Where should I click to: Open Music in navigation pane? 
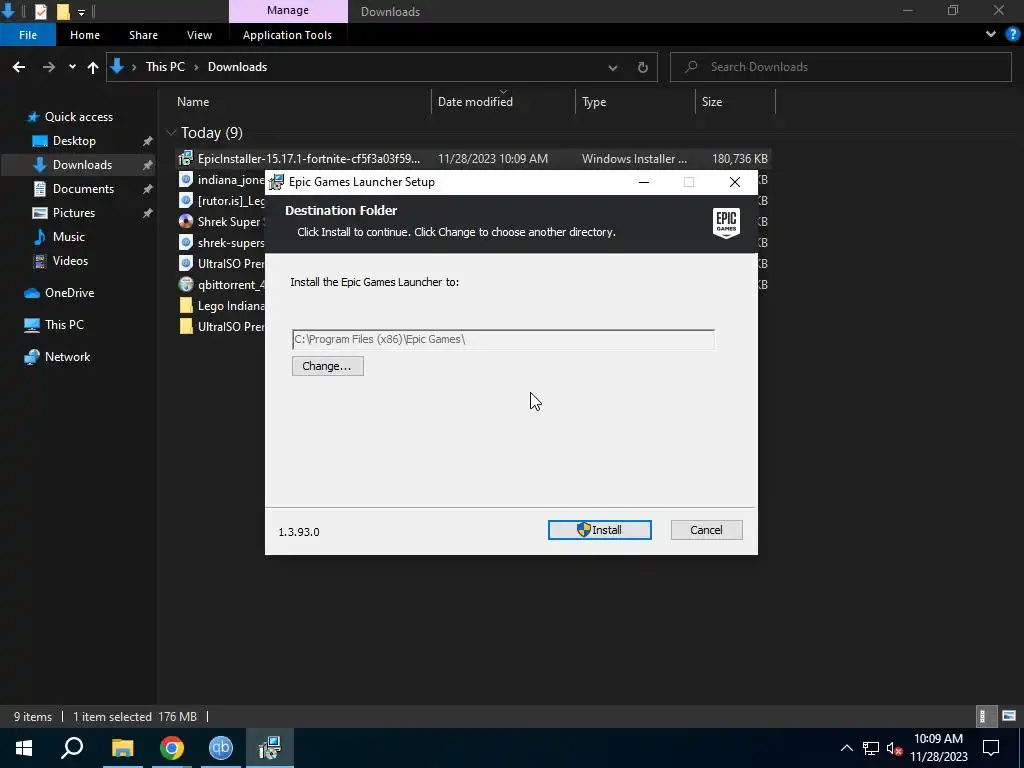point(69,237)
